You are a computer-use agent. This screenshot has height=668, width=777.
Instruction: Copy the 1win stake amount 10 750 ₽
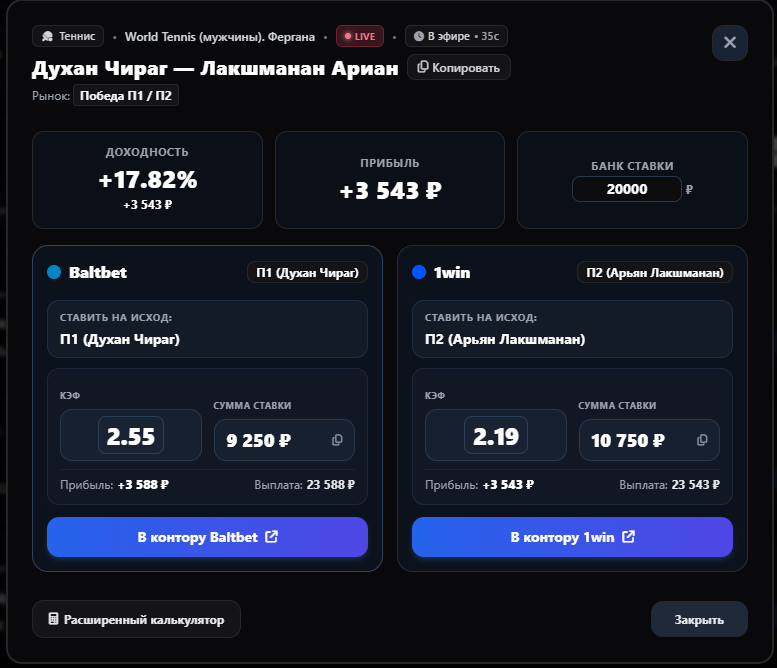(702, 440)
